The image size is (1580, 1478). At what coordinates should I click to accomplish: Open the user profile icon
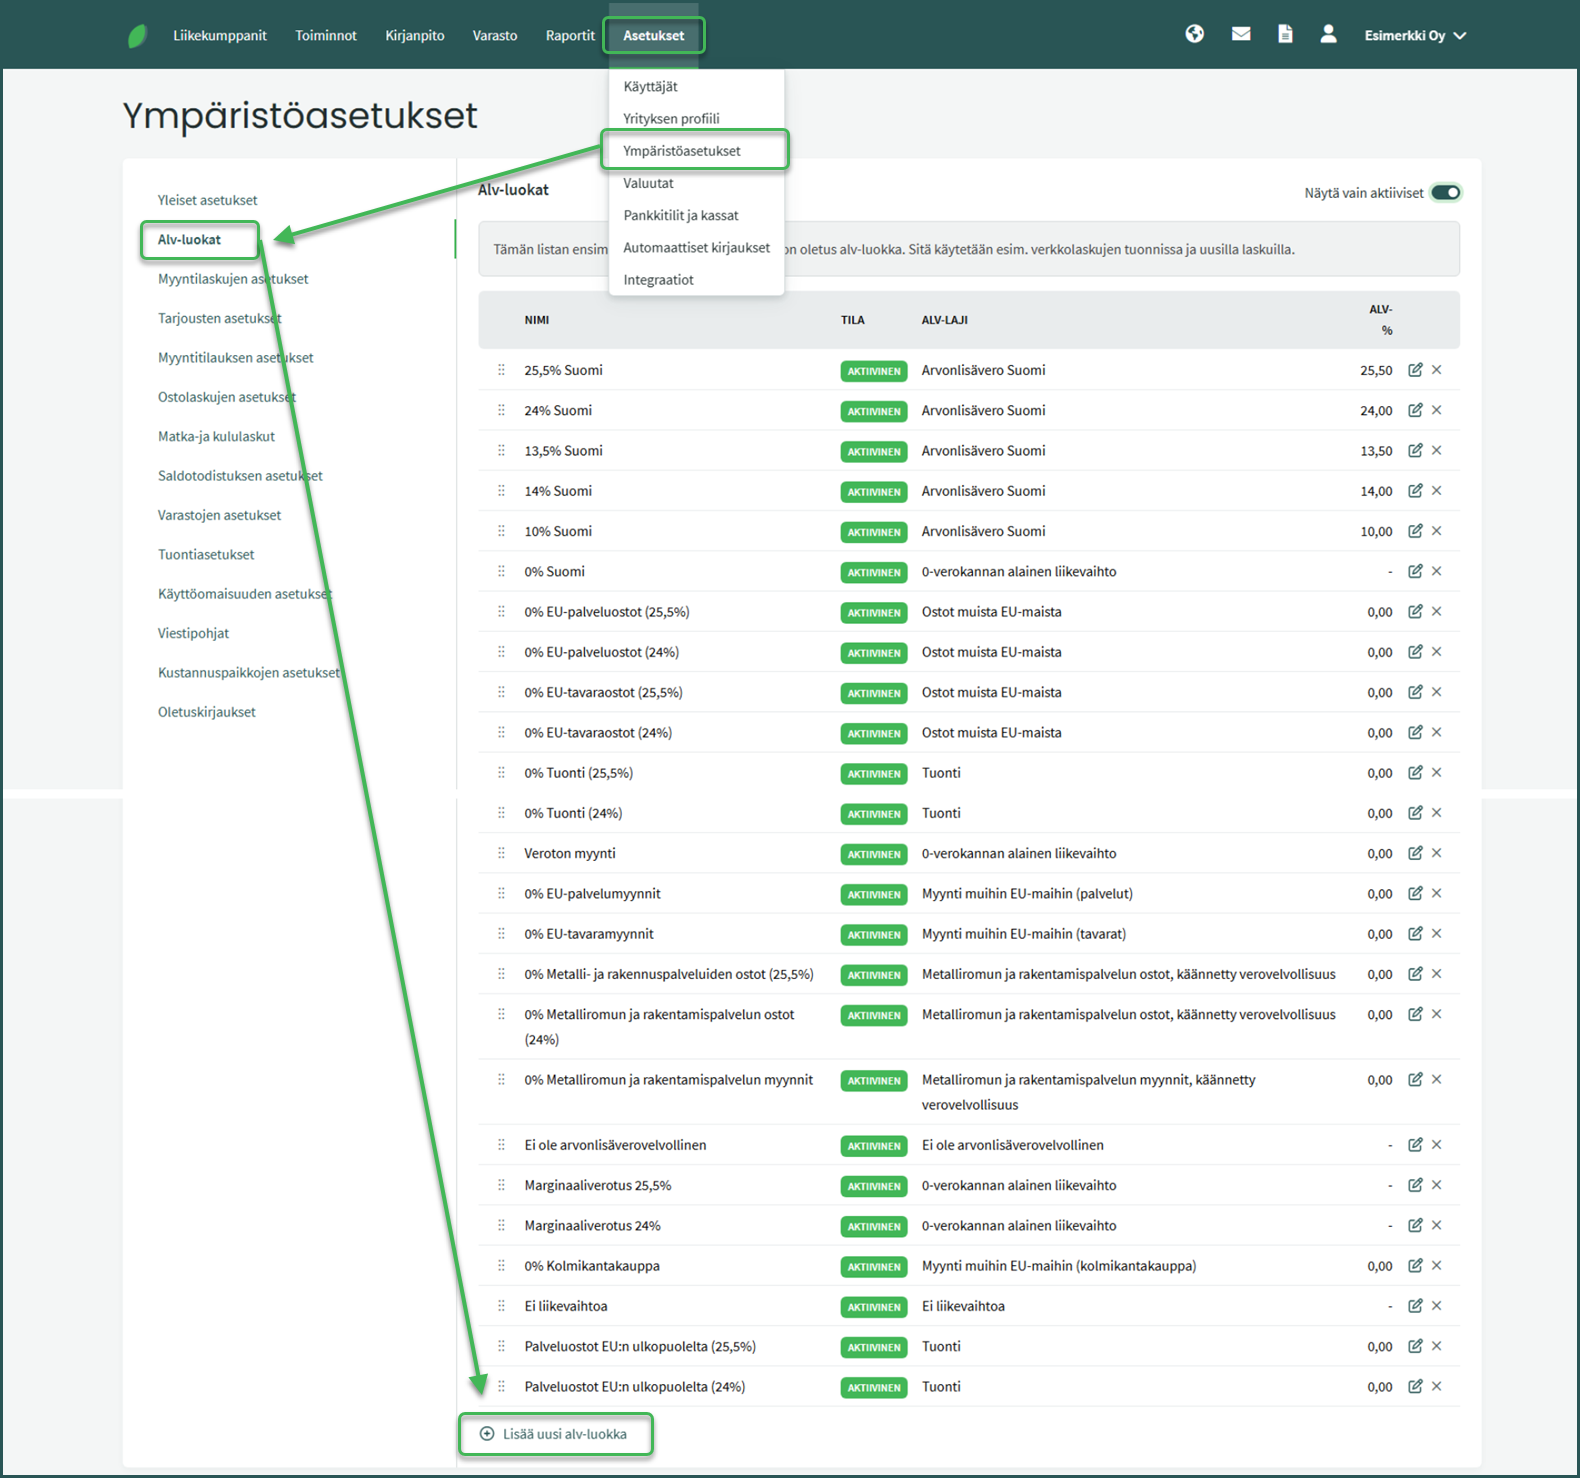[x=1328, y=34]
